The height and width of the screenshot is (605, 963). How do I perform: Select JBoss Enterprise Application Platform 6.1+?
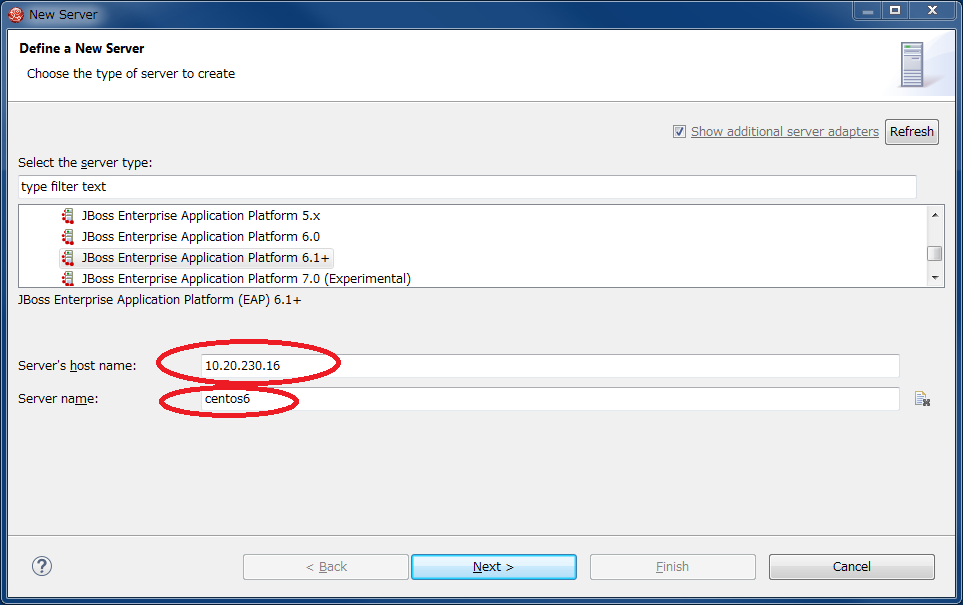click(x=206, y=257)
